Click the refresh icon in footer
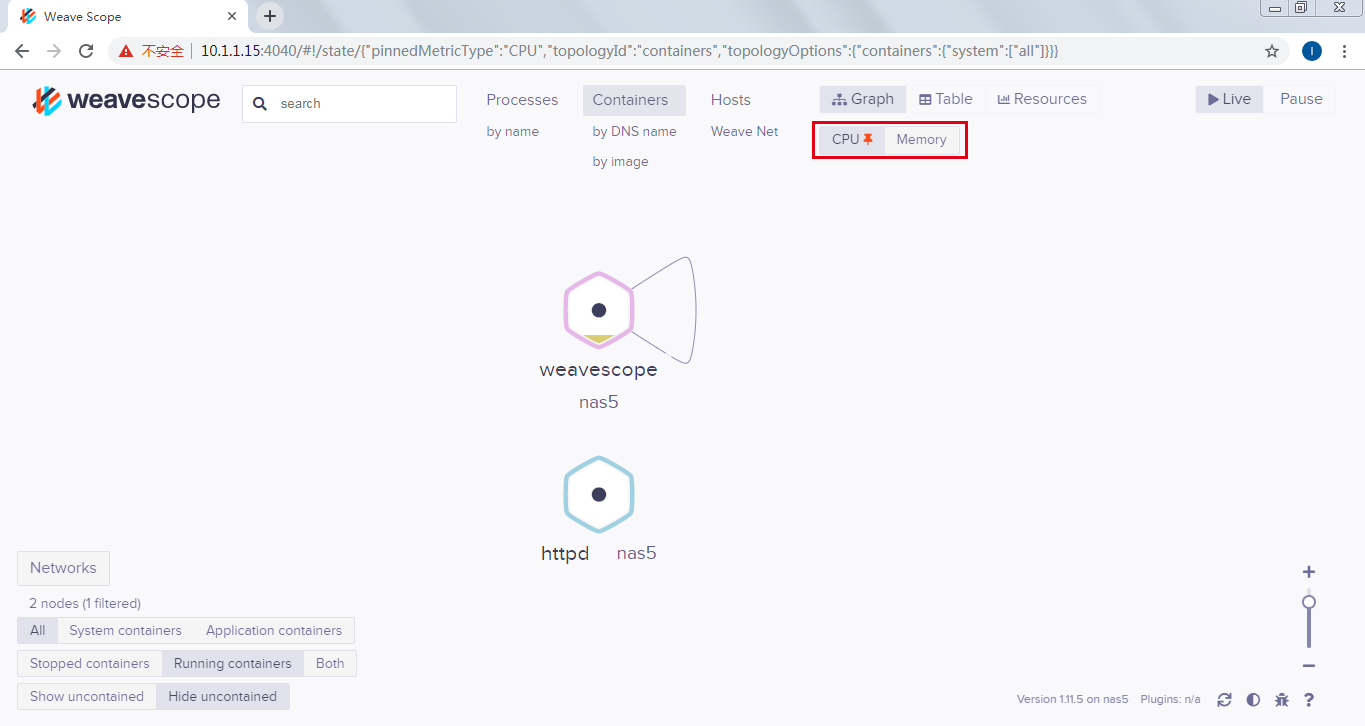The image size is (1365, 726). (1224, 700)
